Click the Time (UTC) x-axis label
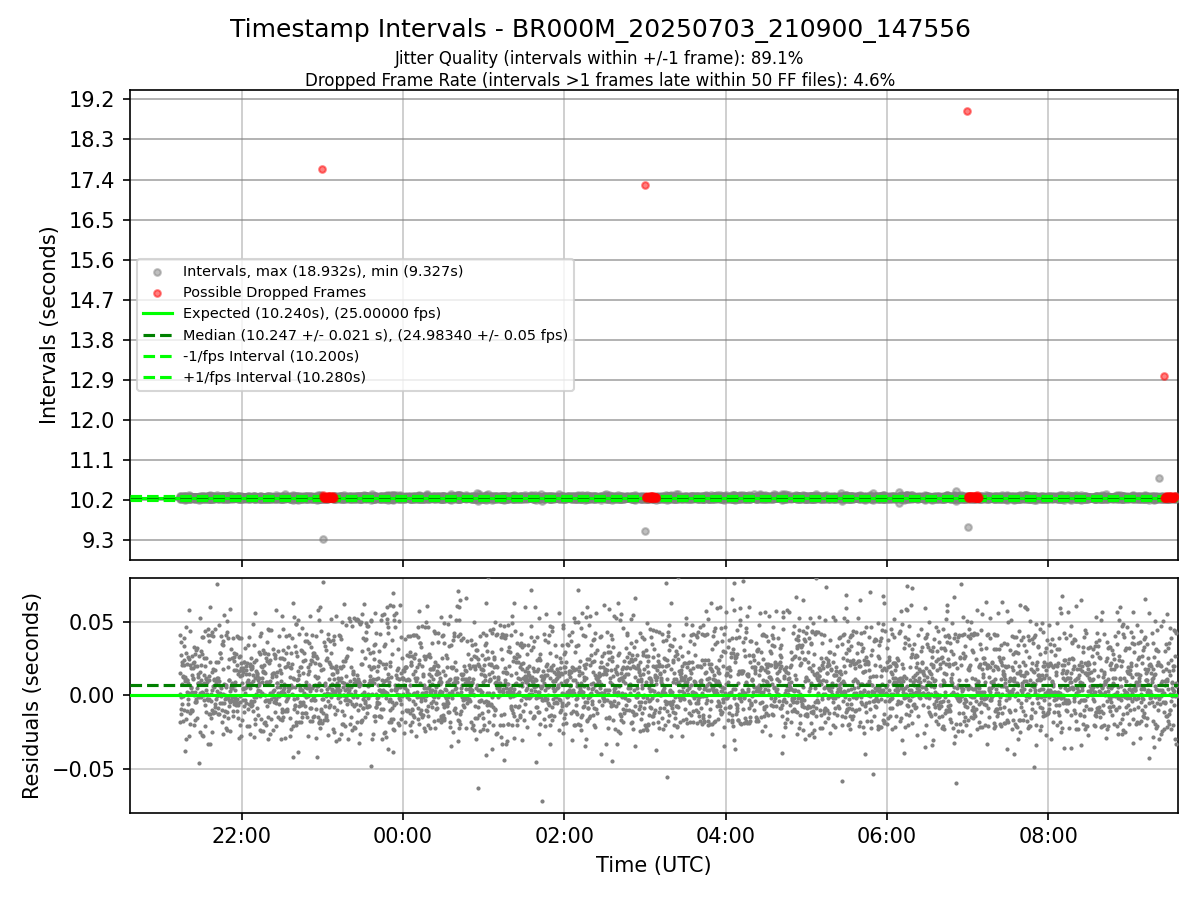 [x=654, y=865]
